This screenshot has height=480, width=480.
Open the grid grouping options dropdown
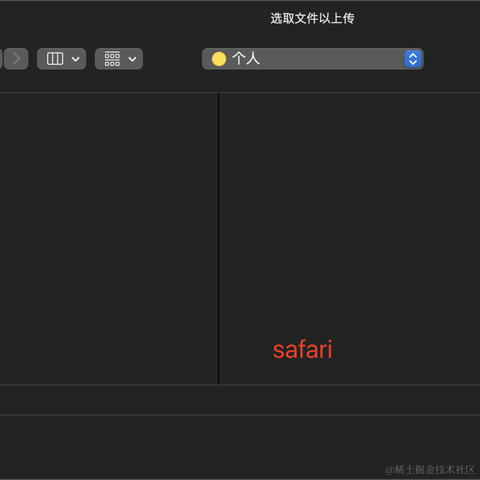[x=119, y=59]
